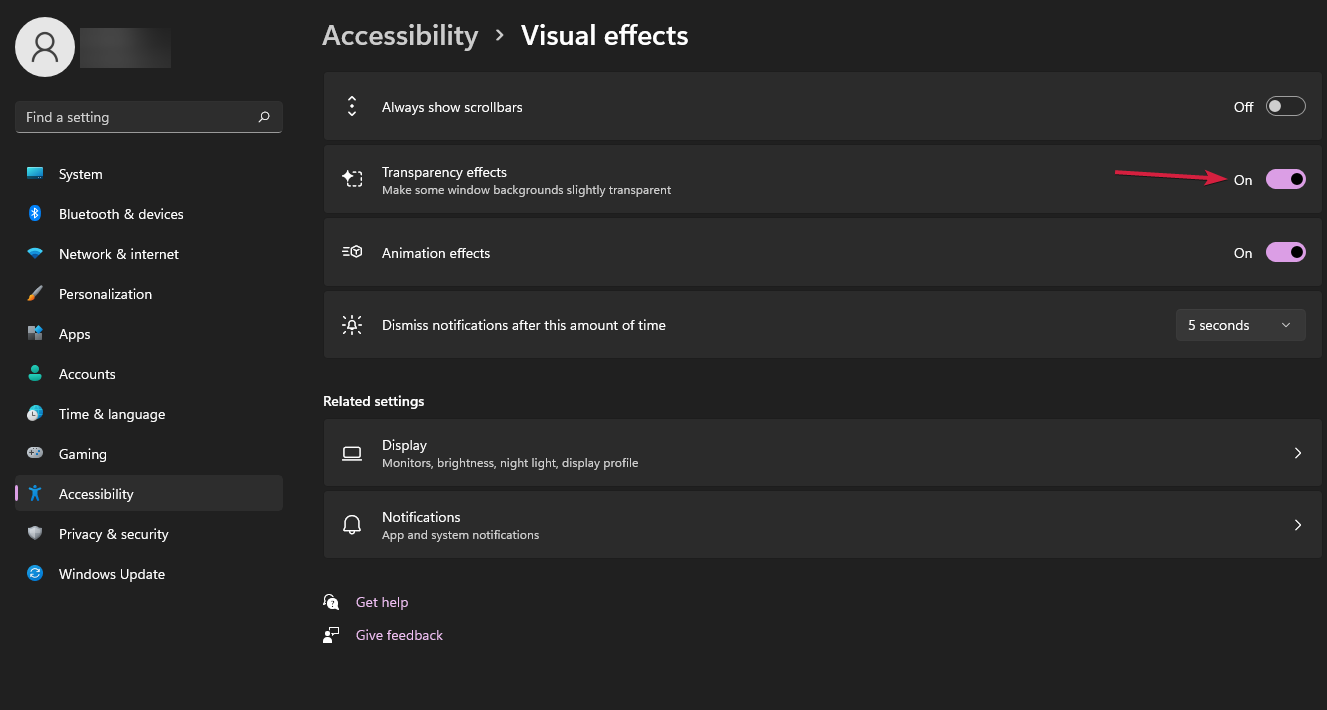Click the Network & internet Wi-Fi icon
Image resolution: width=1327 pixels, height=710 pixels.
tap(35, 254)
